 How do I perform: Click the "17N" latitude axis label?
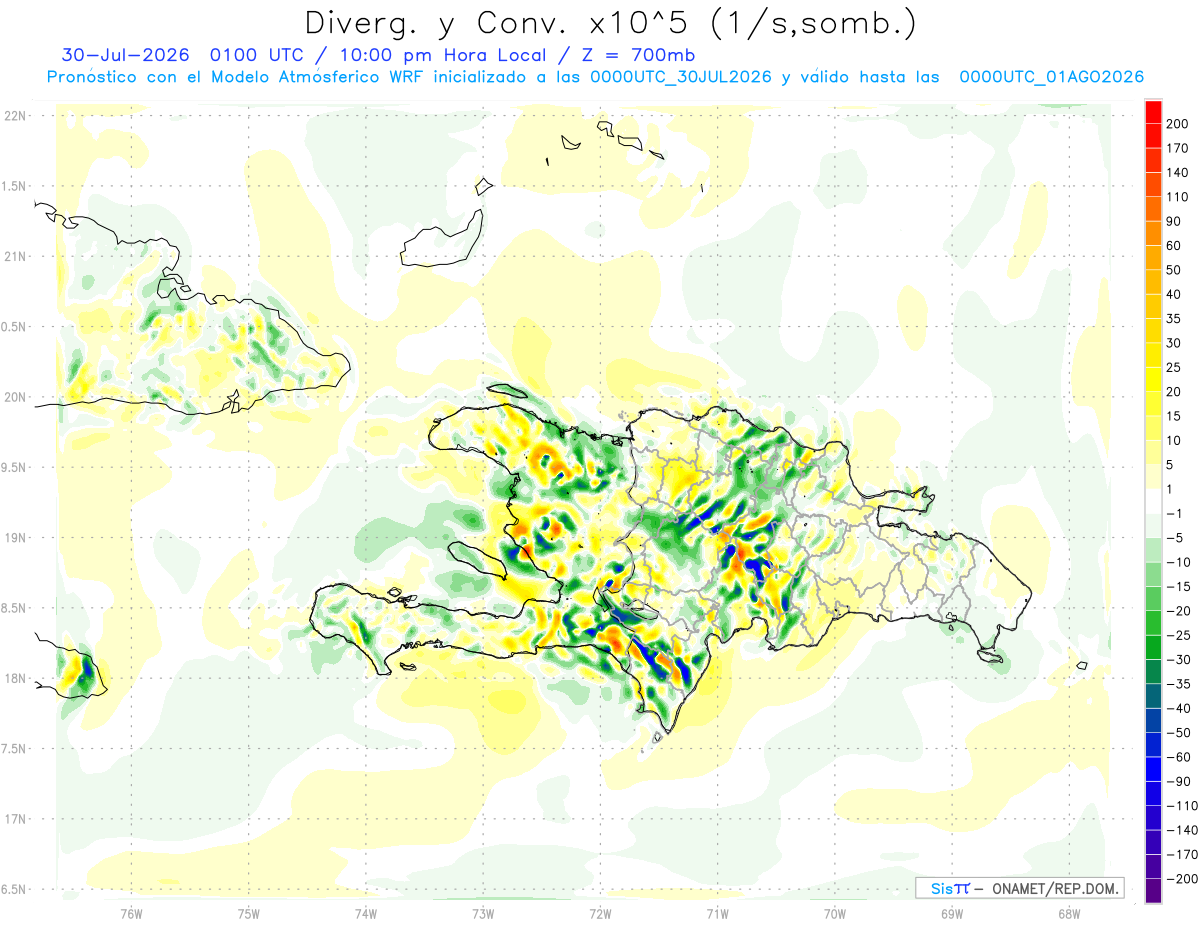[x=13, y=819]
